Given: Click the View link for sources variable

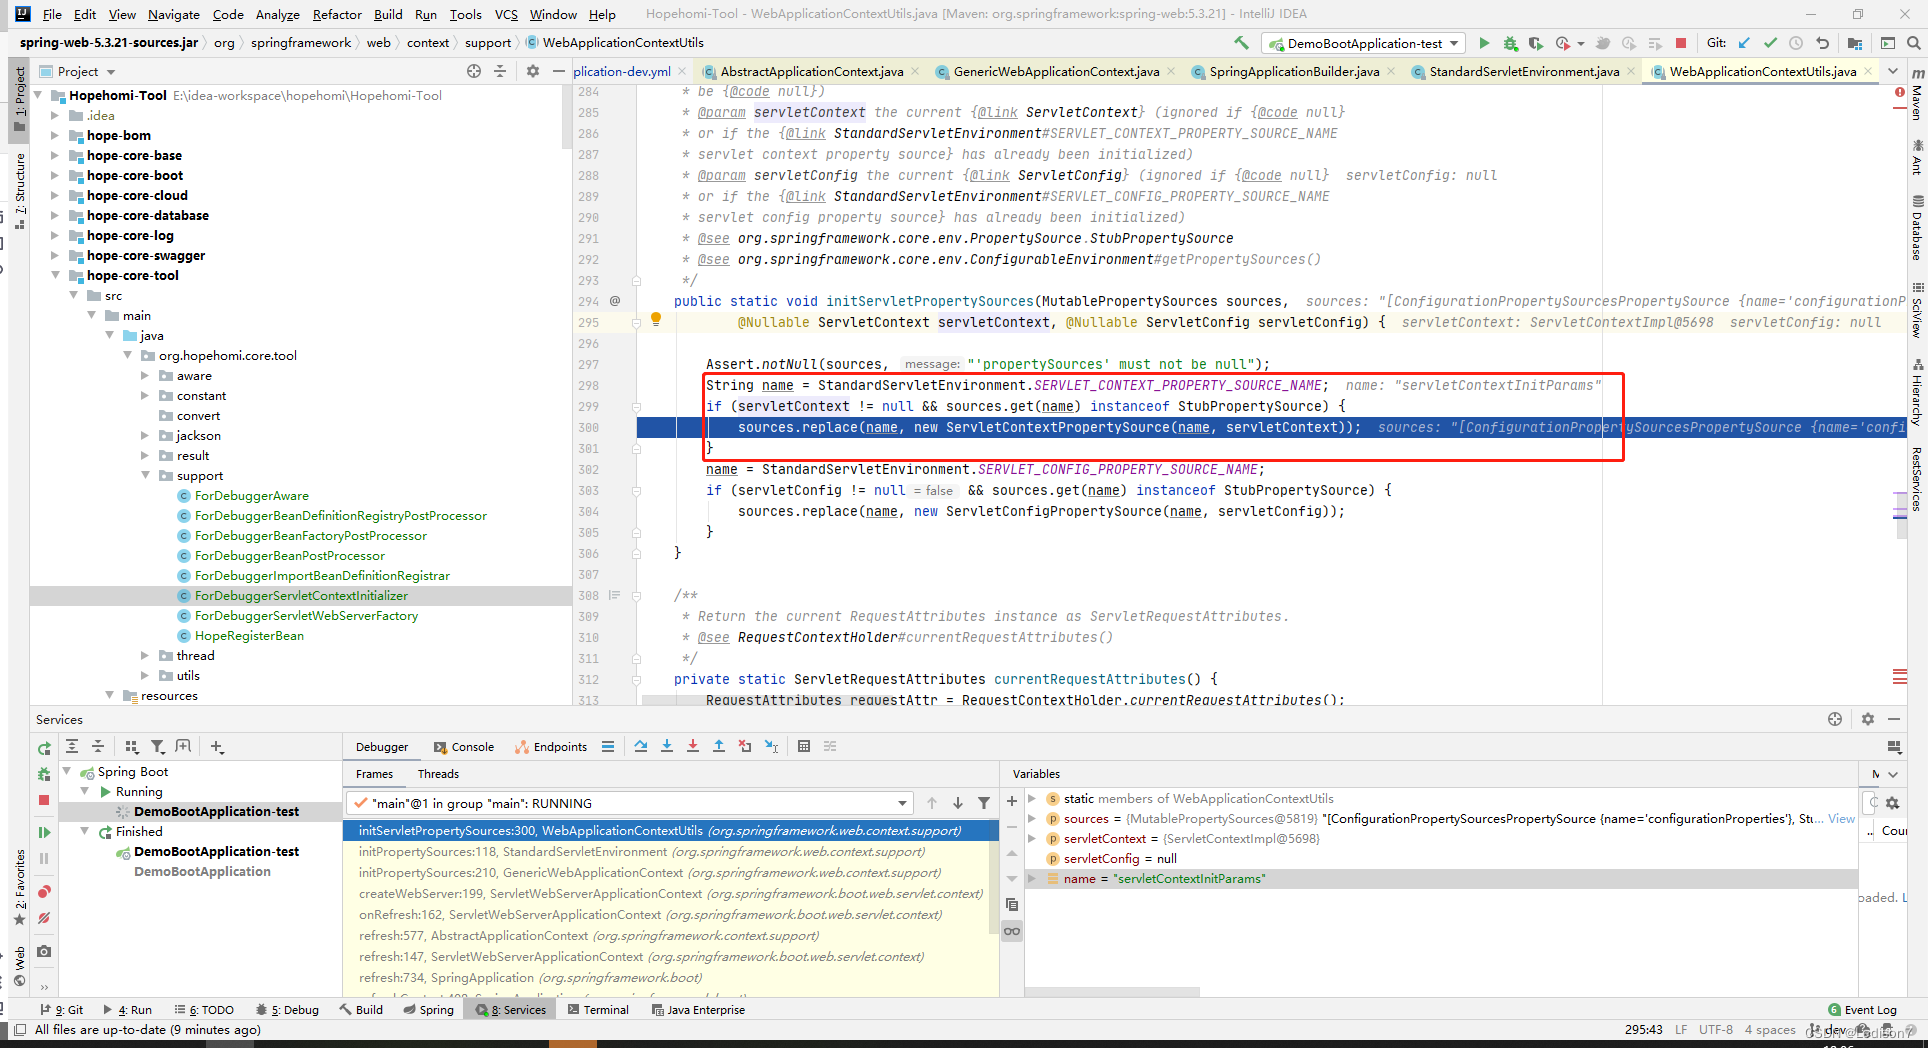Looking at the screenshot, I should coord(1841,818).
